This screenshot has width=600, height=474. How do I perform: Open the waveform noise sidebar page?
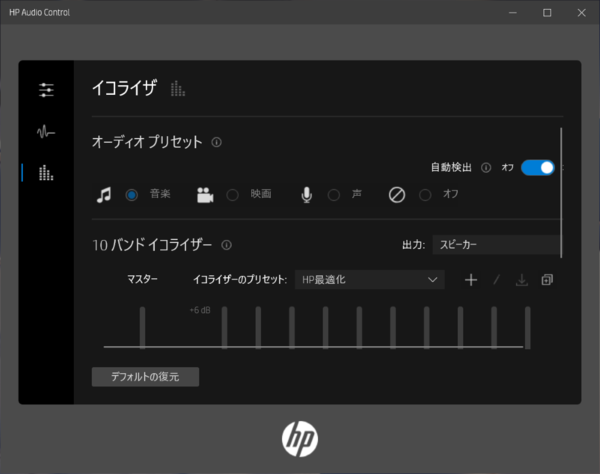(46, 132)
